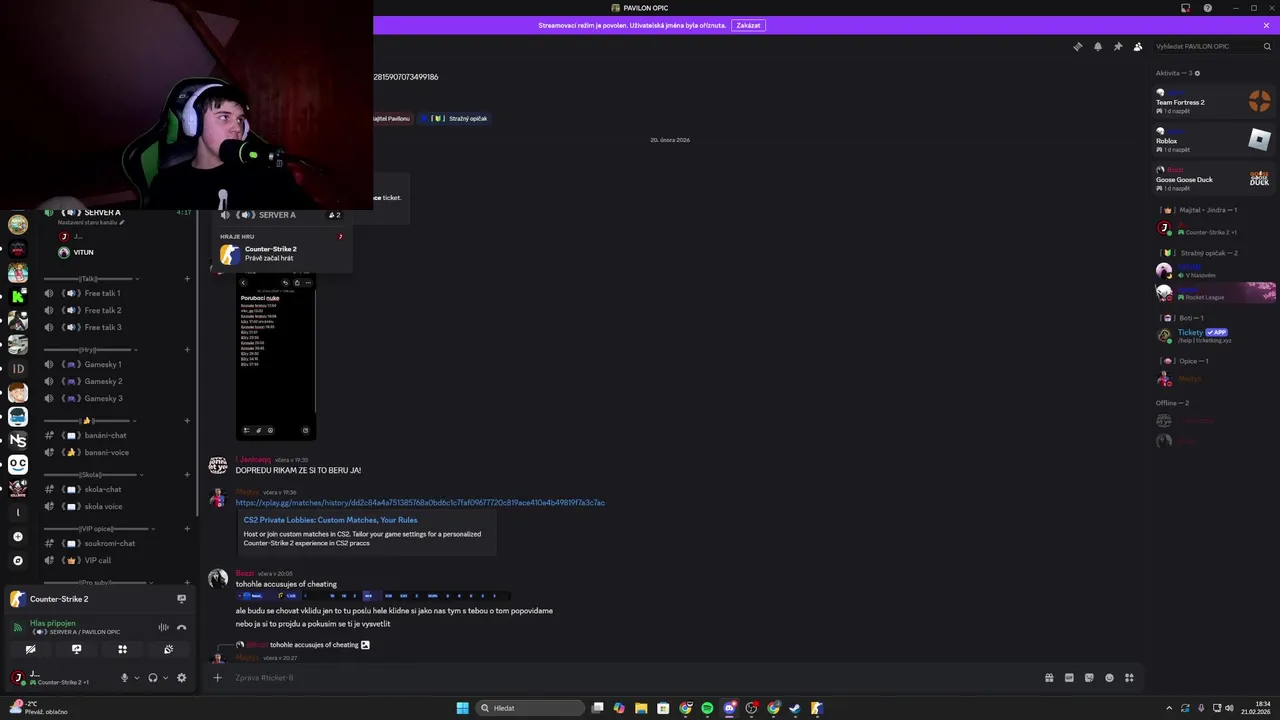Join the skola voice channel
This screenshot has height=720, width=1280.
click(118, 506)
